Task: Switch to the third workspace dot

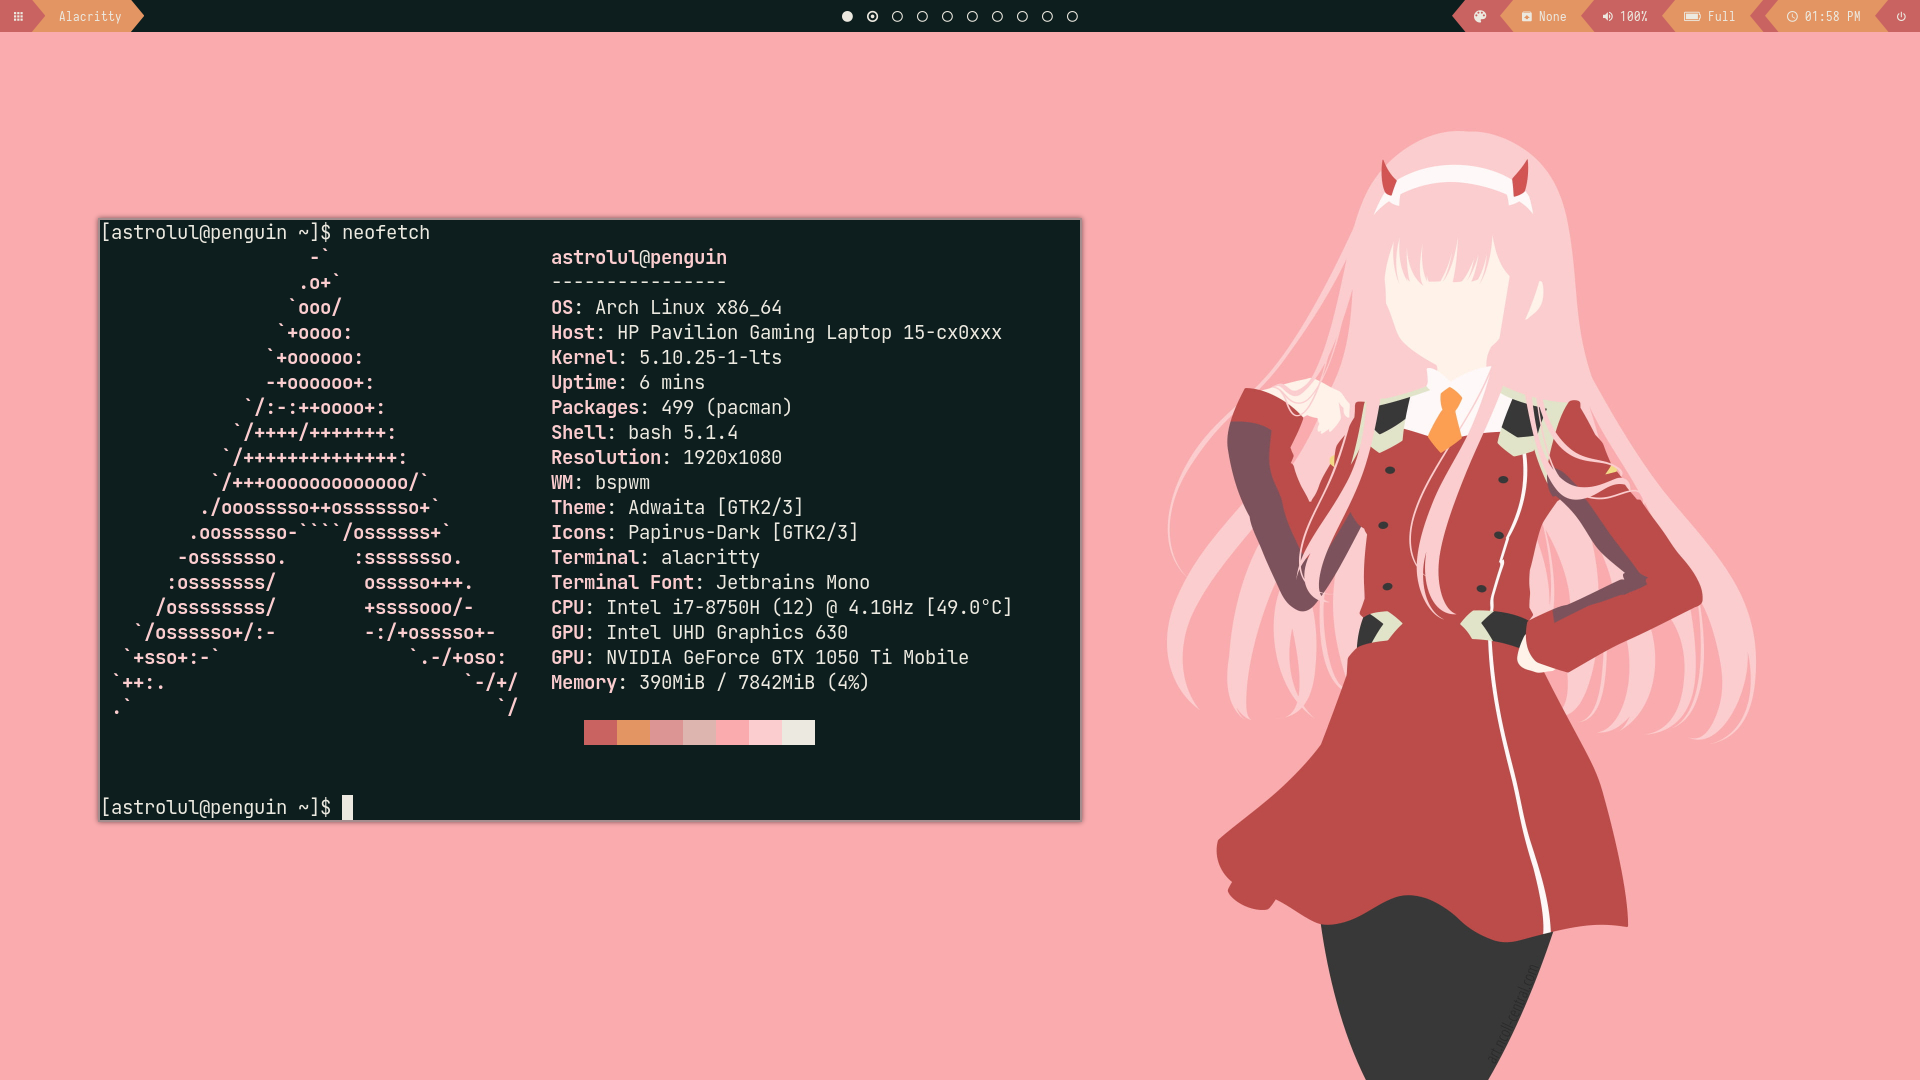Action: 897,16
